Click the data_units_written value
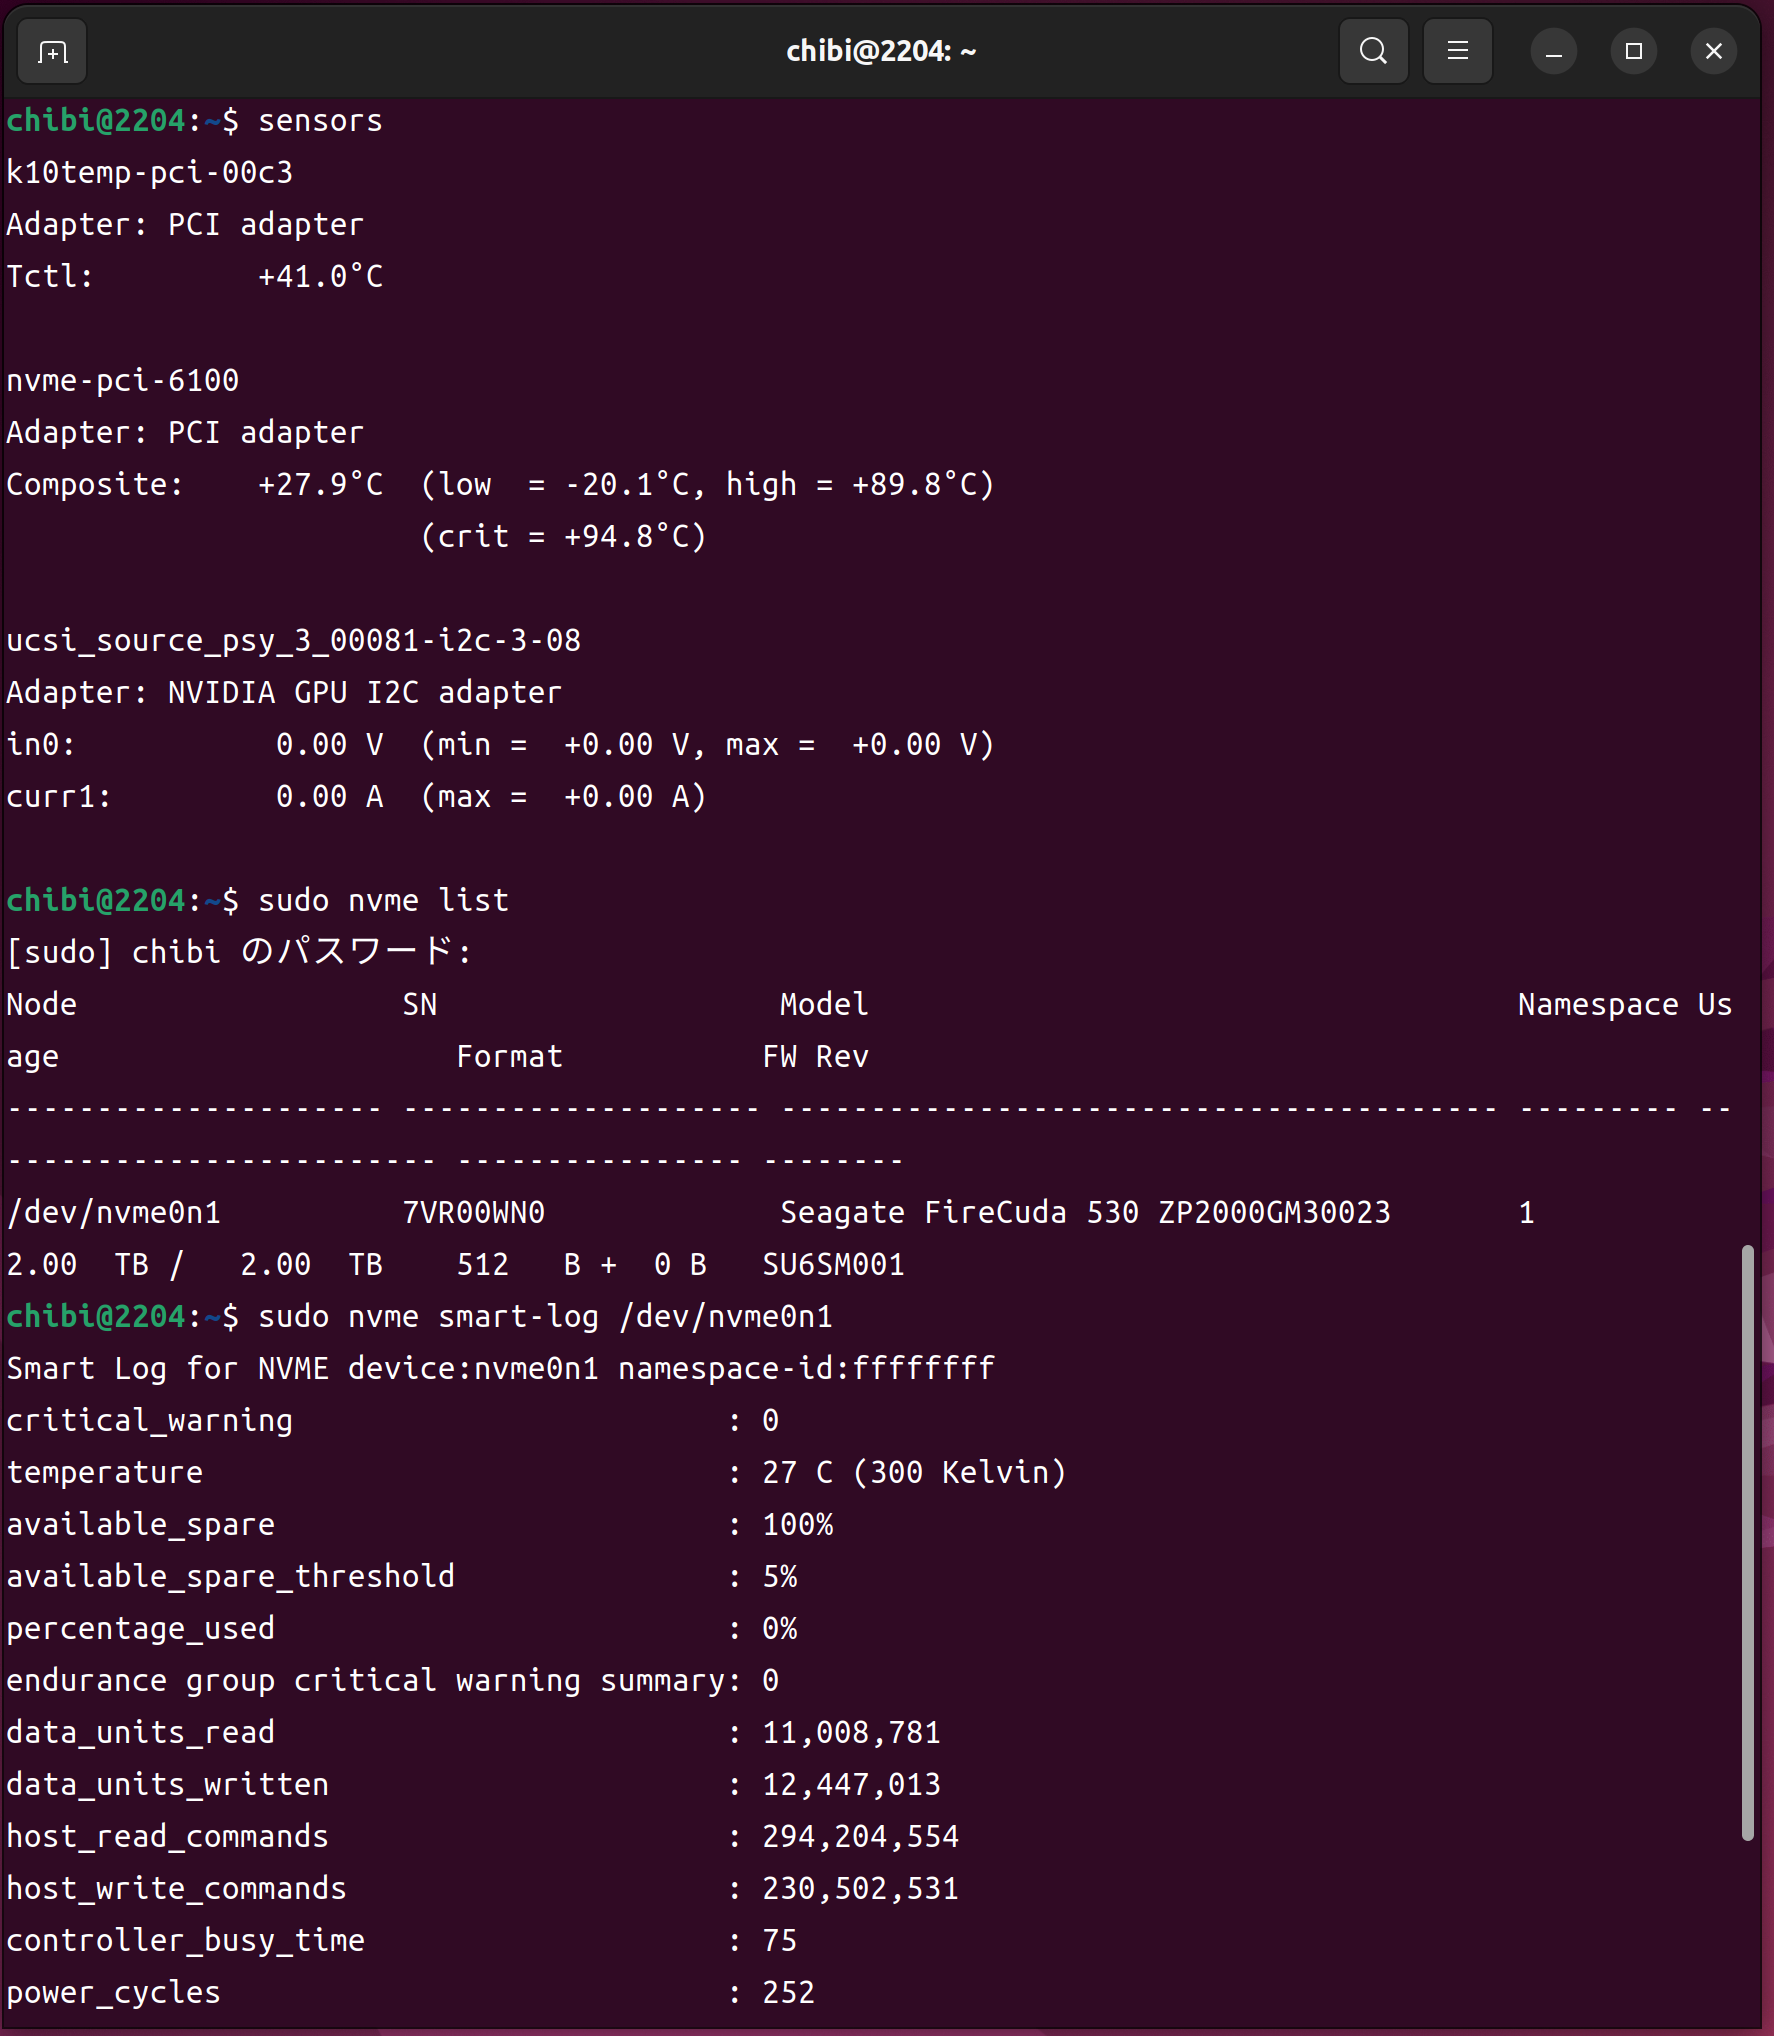 (851, 1785)
